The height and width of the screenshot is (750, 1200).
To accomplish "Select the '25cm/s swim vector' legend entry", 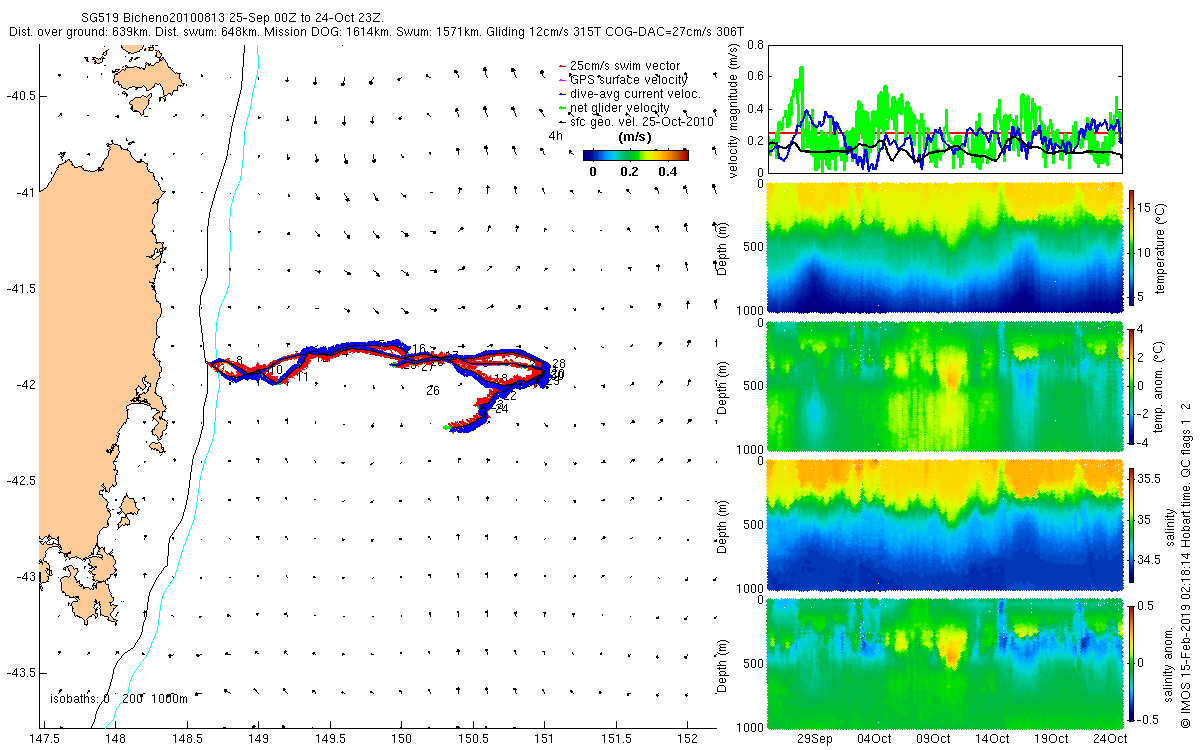I will [x=625, y=66].
